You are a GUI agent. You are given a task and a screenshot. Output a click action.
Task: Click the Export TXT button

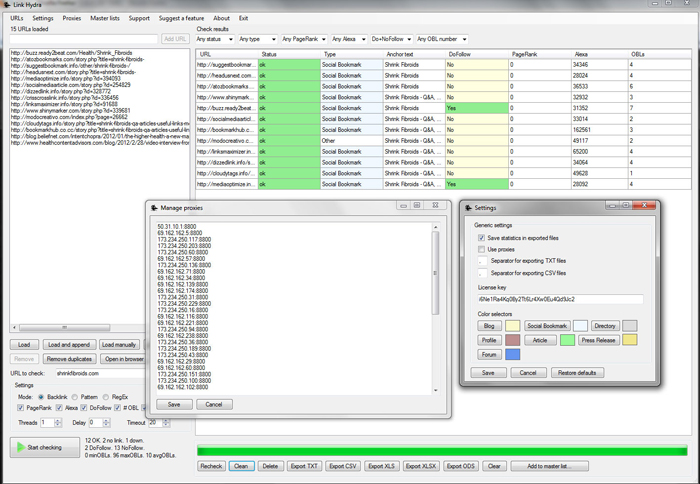click(304, 466)
